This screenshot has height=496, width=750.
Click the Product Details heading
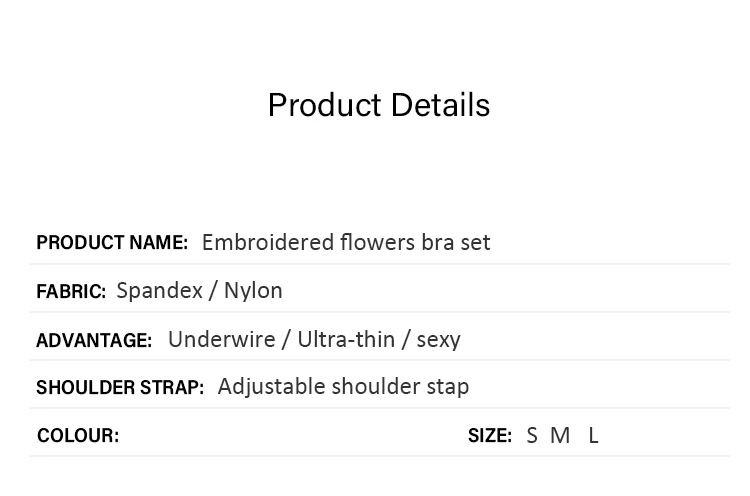[379, 105]
